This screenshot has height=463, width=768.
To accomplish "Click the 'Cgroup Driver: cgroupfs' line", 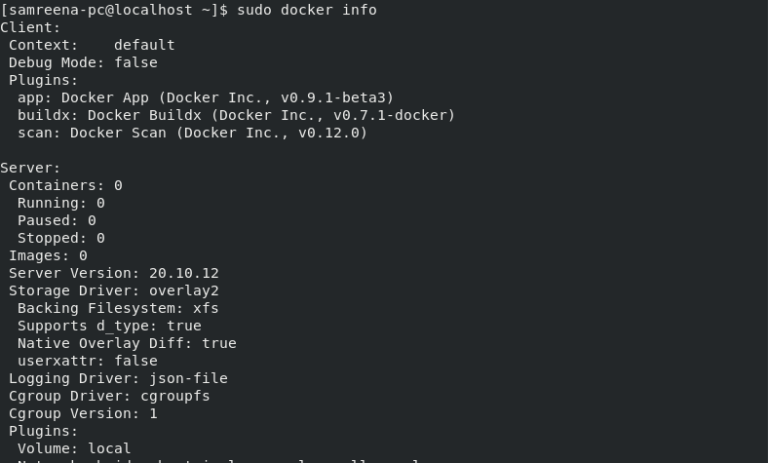I will pos(109,396).
